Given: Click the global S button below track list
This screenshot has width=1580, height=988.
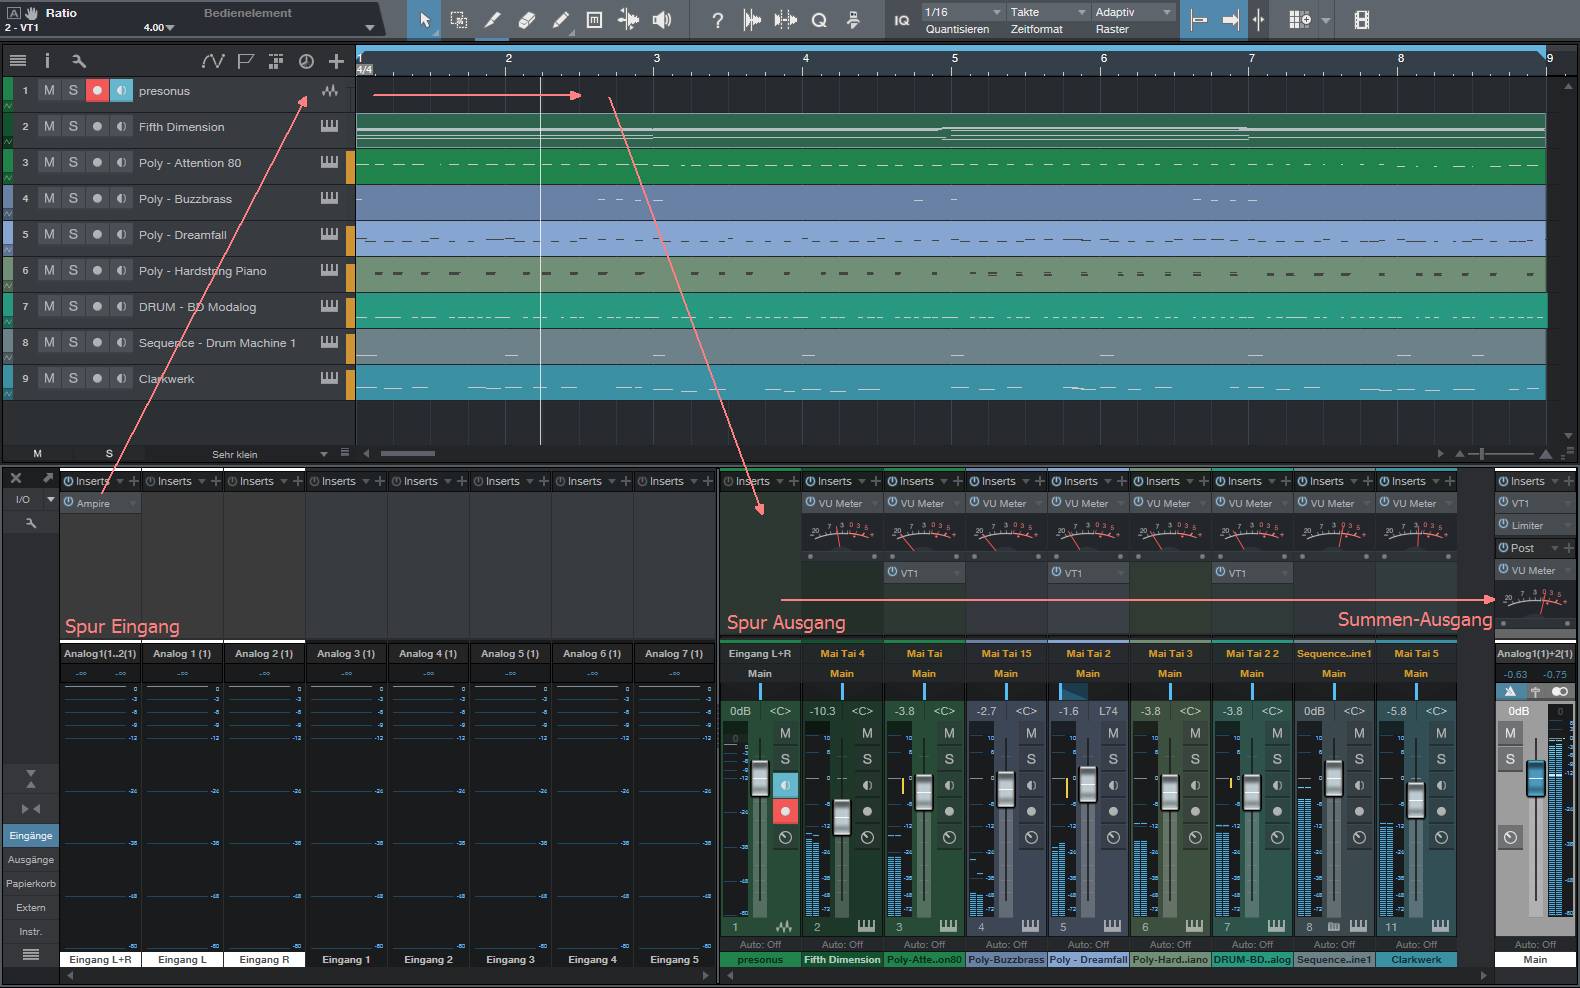Looking at the screenshot, I should (x=109, y=454).
